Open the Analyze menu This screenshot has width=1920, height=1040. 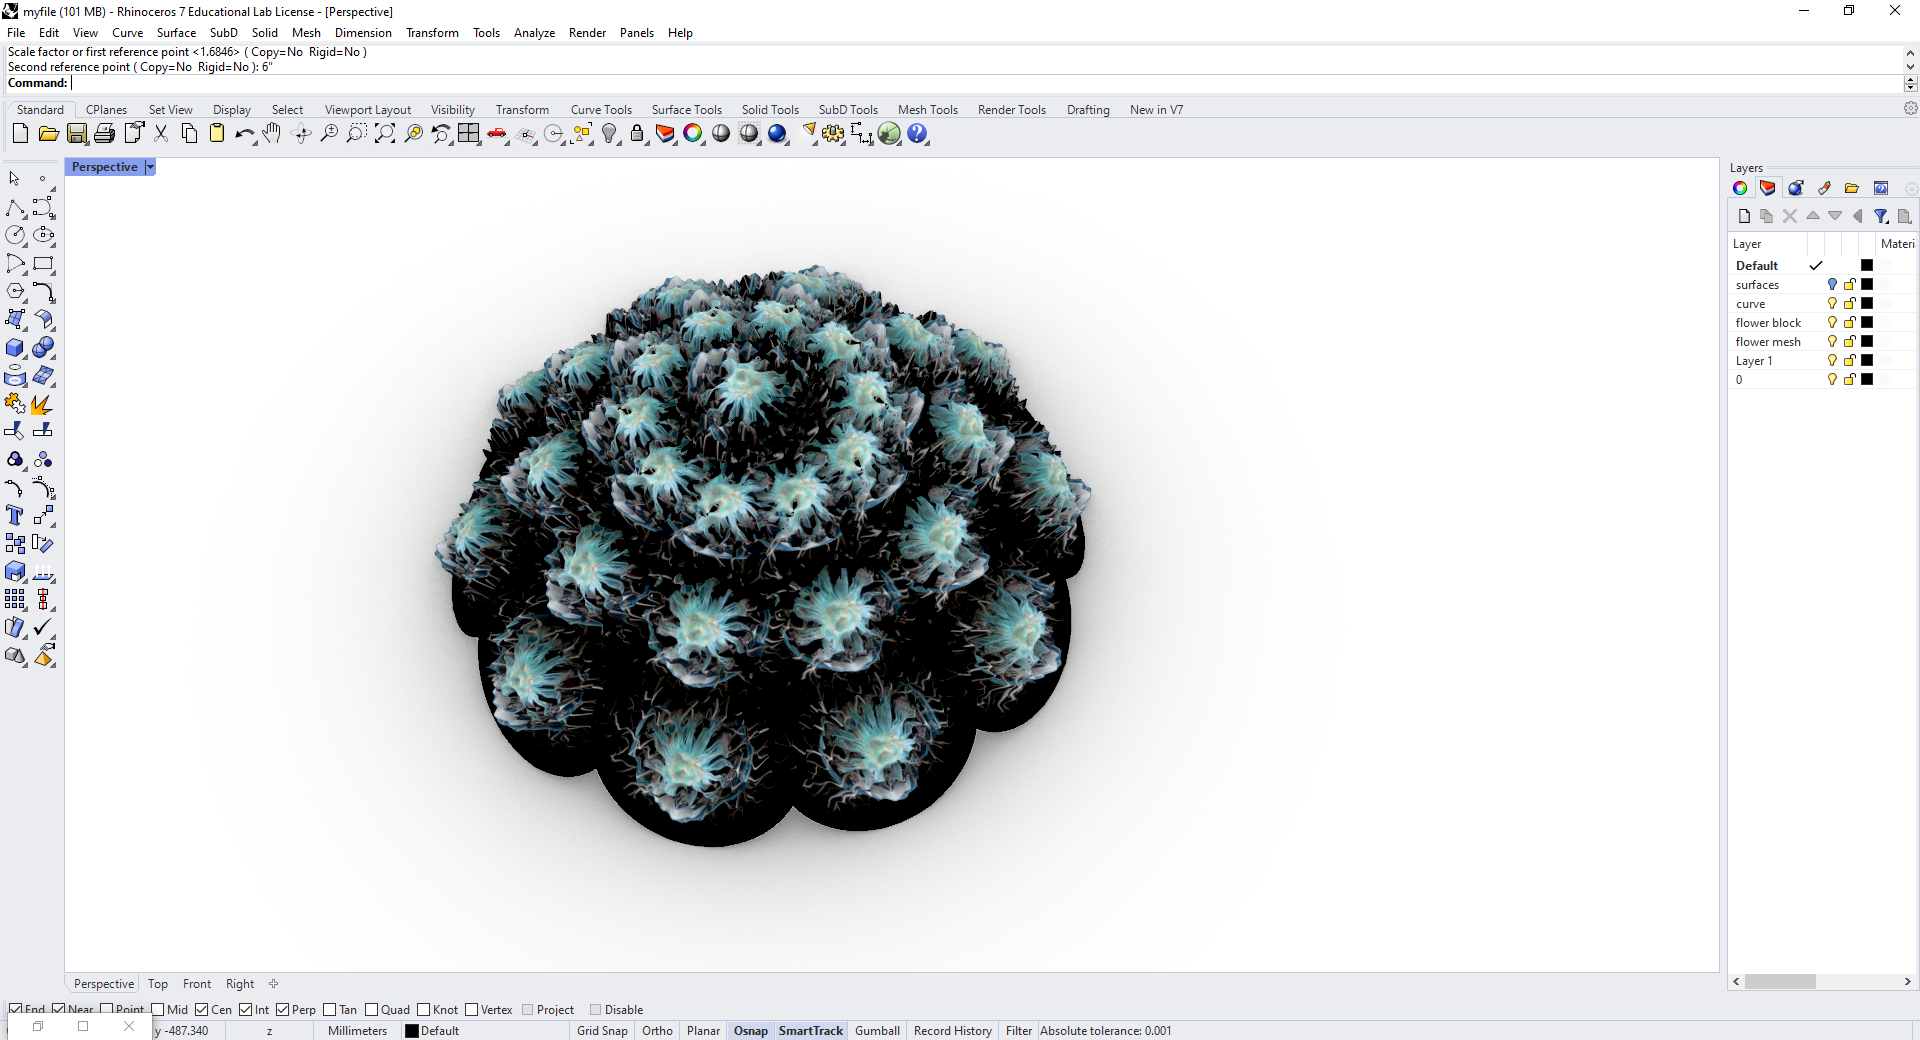[534, 33]
